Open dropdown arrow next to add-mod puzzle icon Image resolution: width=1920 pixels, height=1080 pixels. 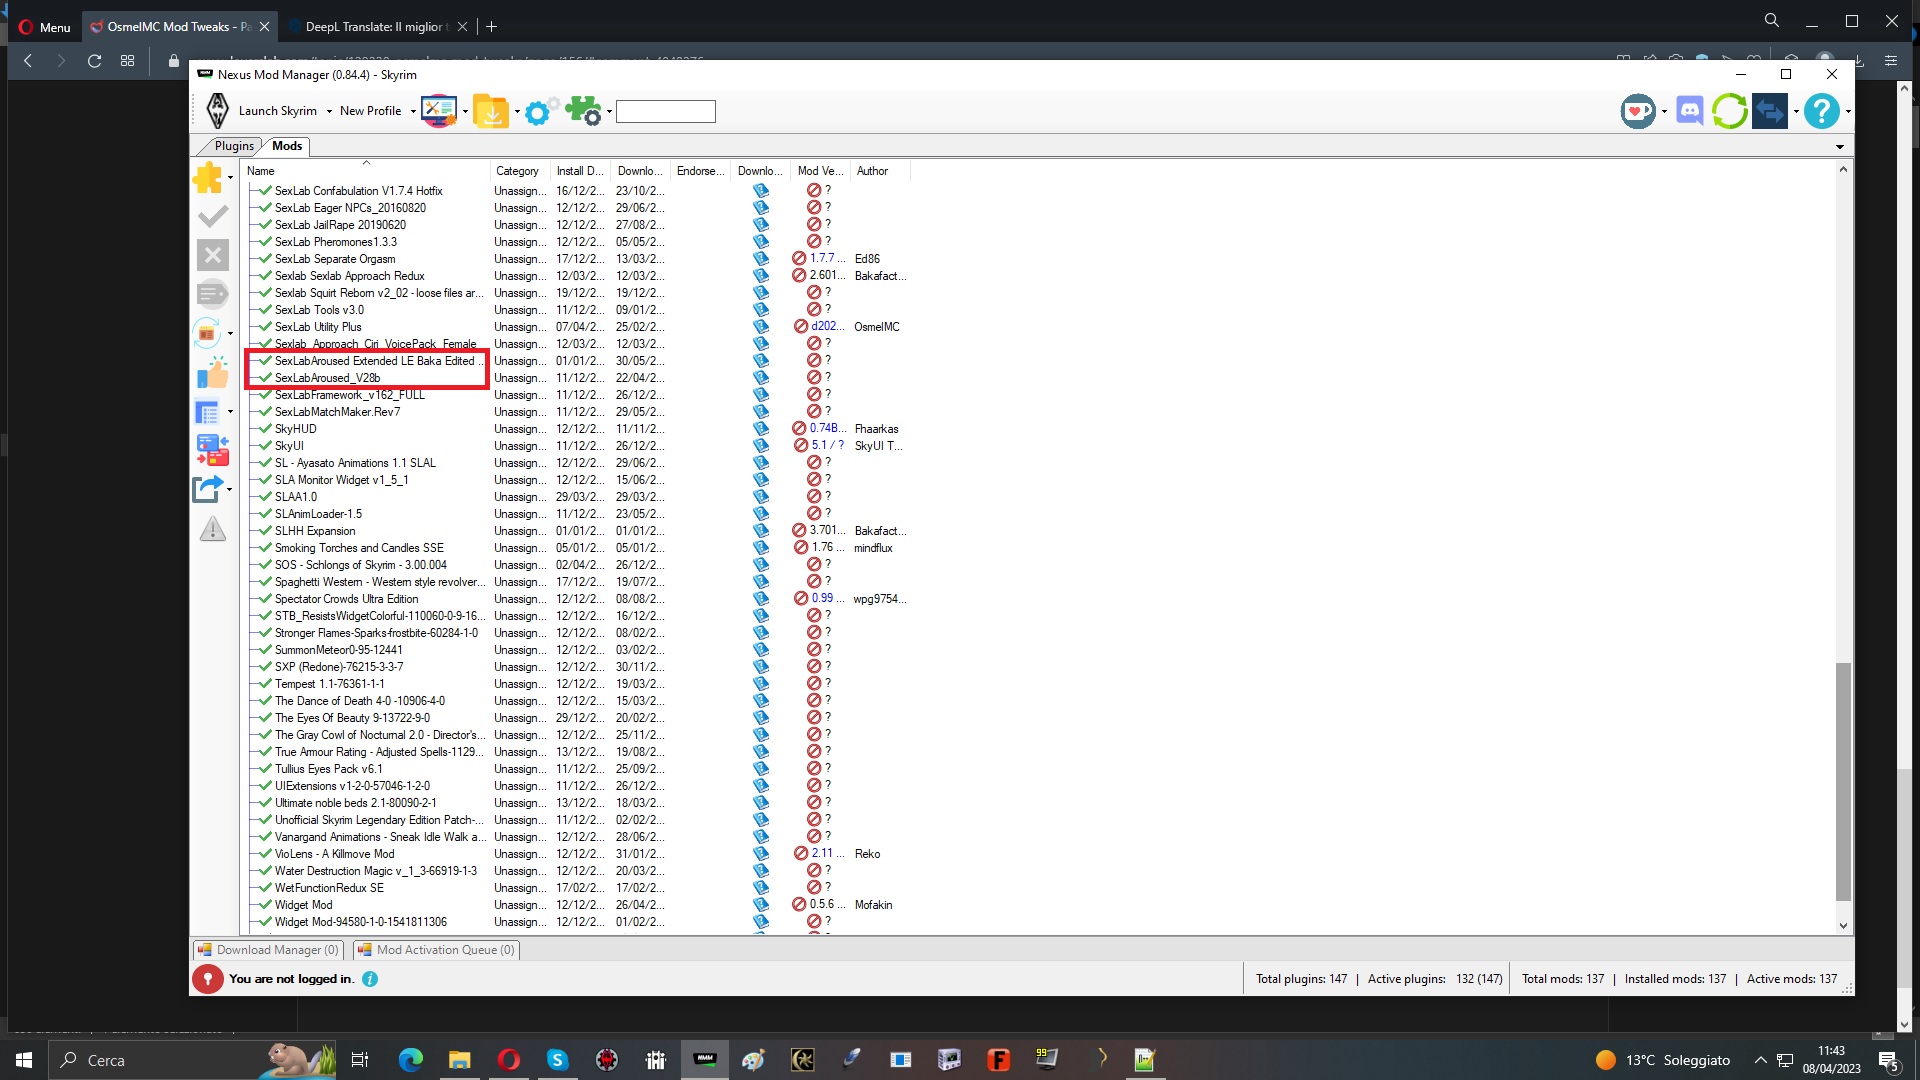(231, 178)
